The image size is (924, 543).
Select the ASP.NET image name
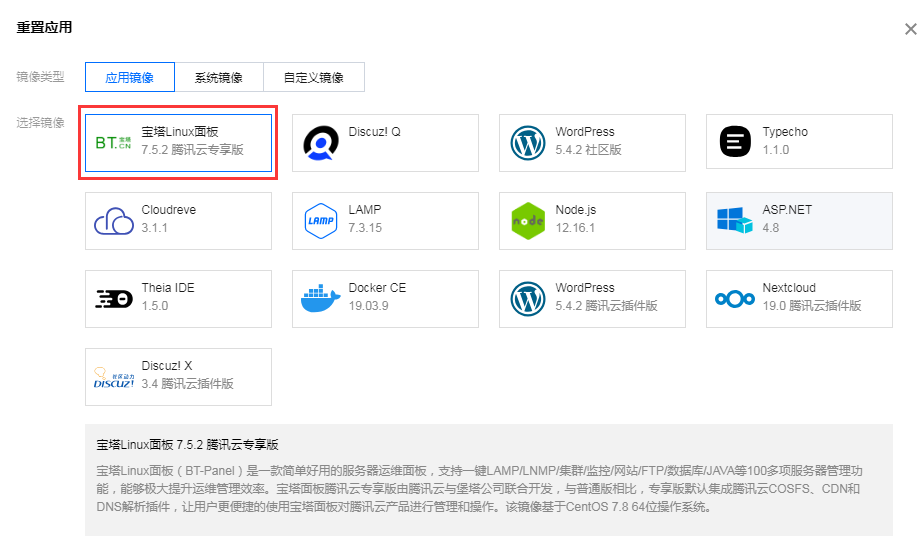click(x=787, y=210)
